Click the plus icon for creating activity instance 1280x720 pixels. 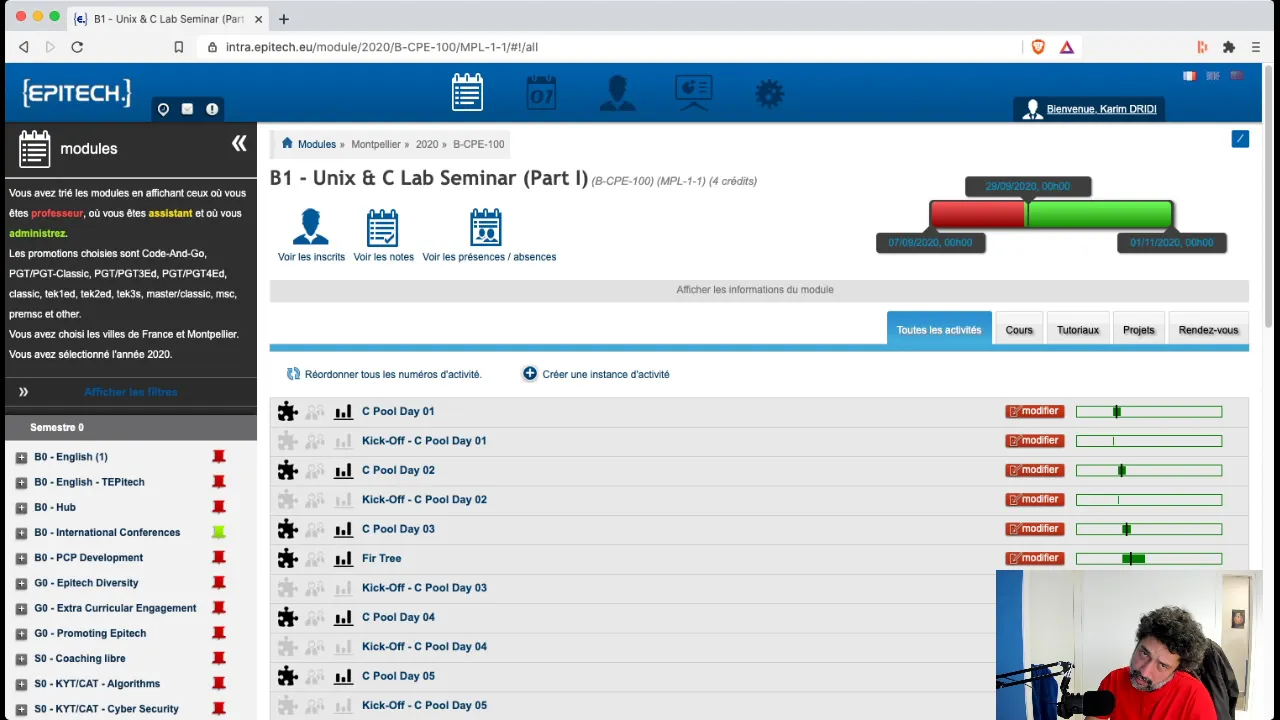click(x=530, y=374)
